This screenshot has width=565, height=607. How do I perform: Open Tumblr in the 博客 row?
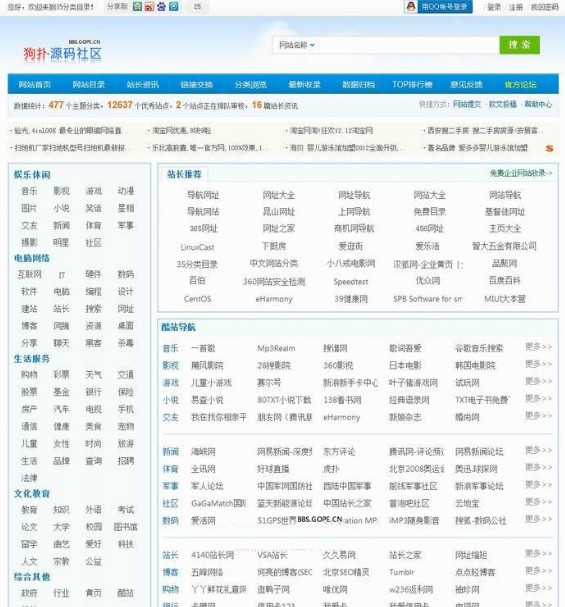(402, 572)
